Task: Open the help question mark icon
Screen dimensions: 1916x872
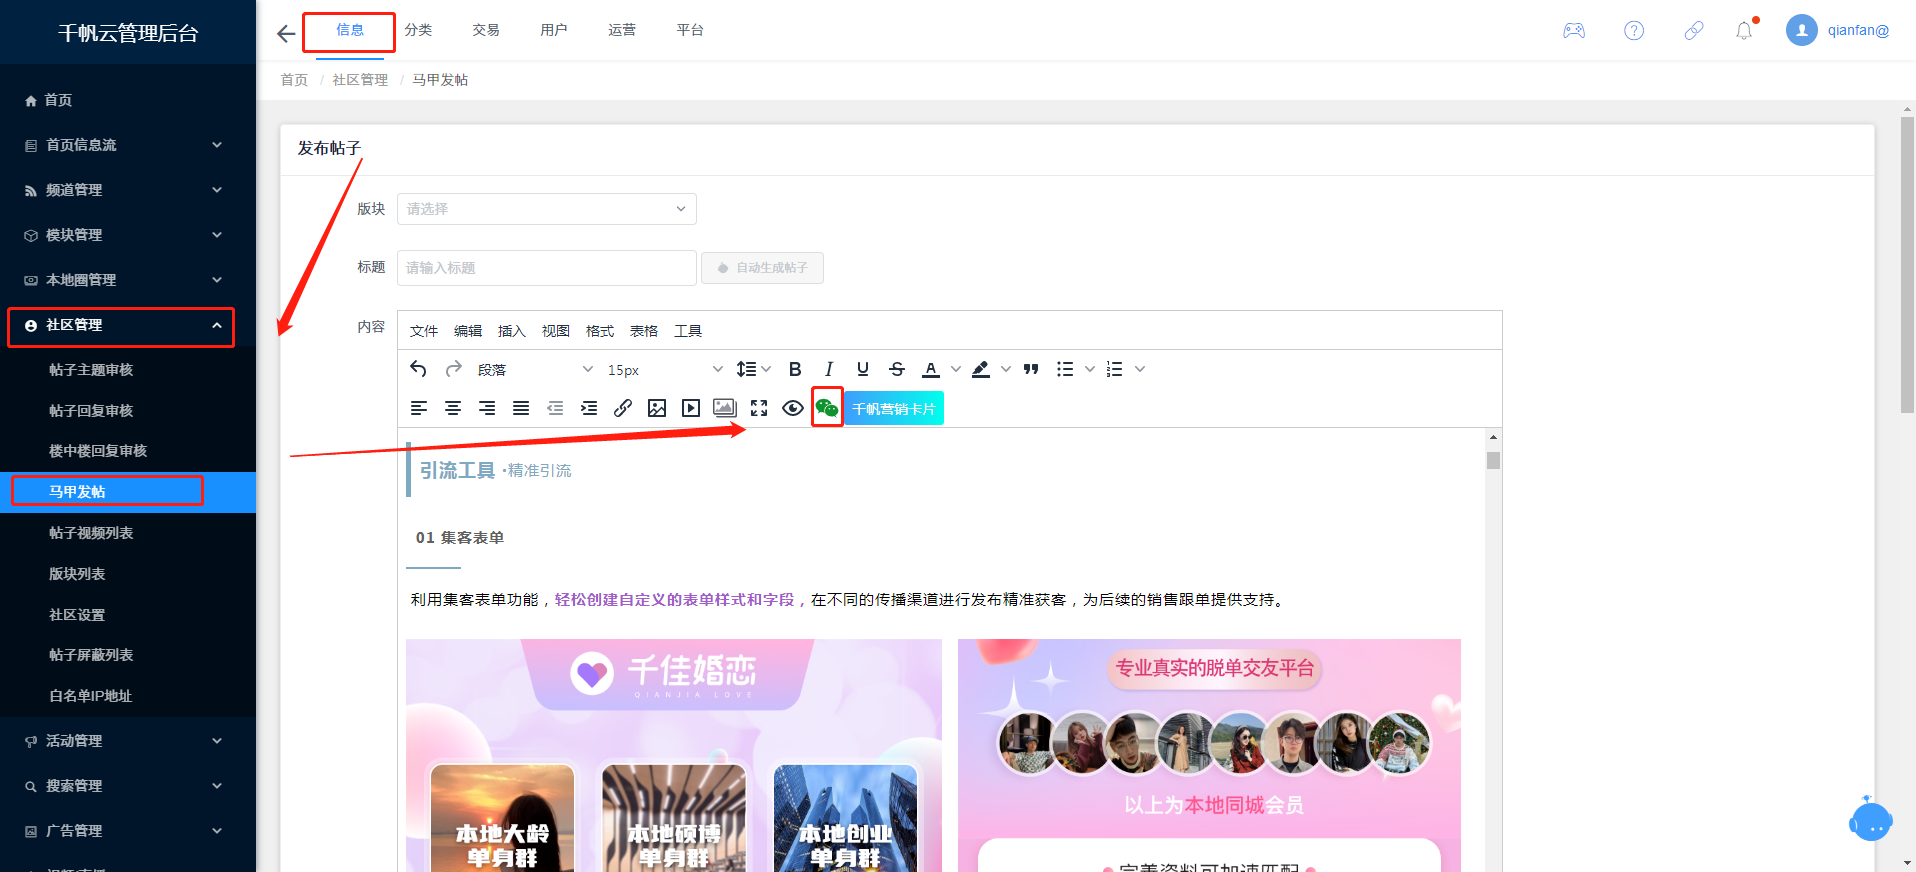Action: 1634,30
